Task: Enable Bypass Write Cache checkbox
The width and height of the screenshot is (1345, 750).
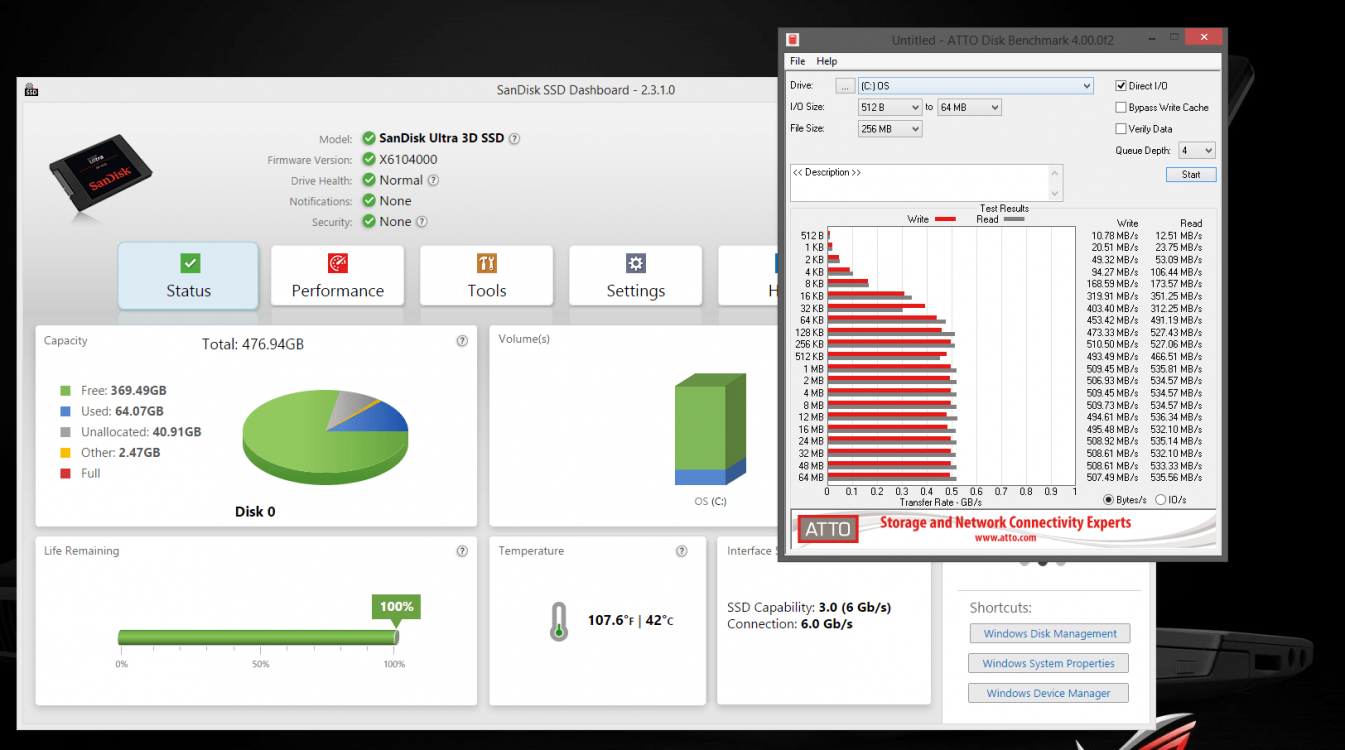Action: [x=1121, y=107]
